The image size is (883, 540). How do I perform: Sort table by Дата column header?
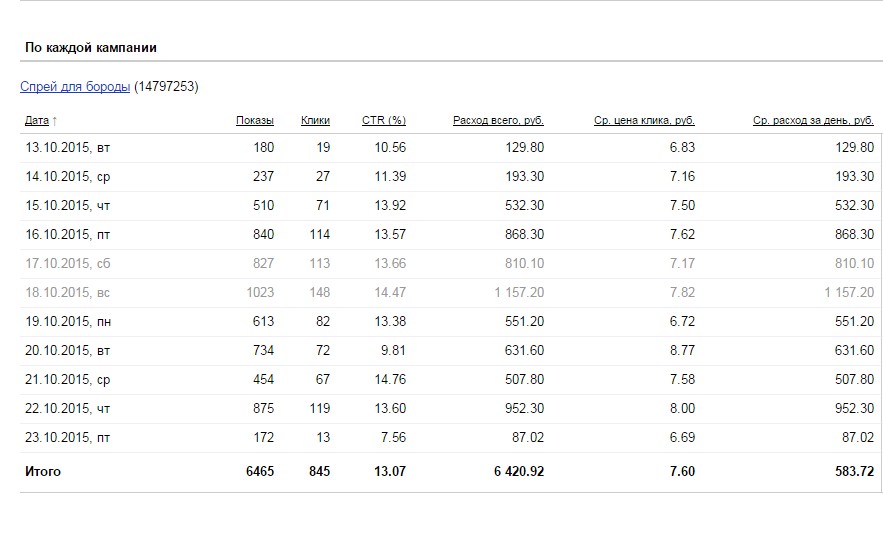point(36,121)
